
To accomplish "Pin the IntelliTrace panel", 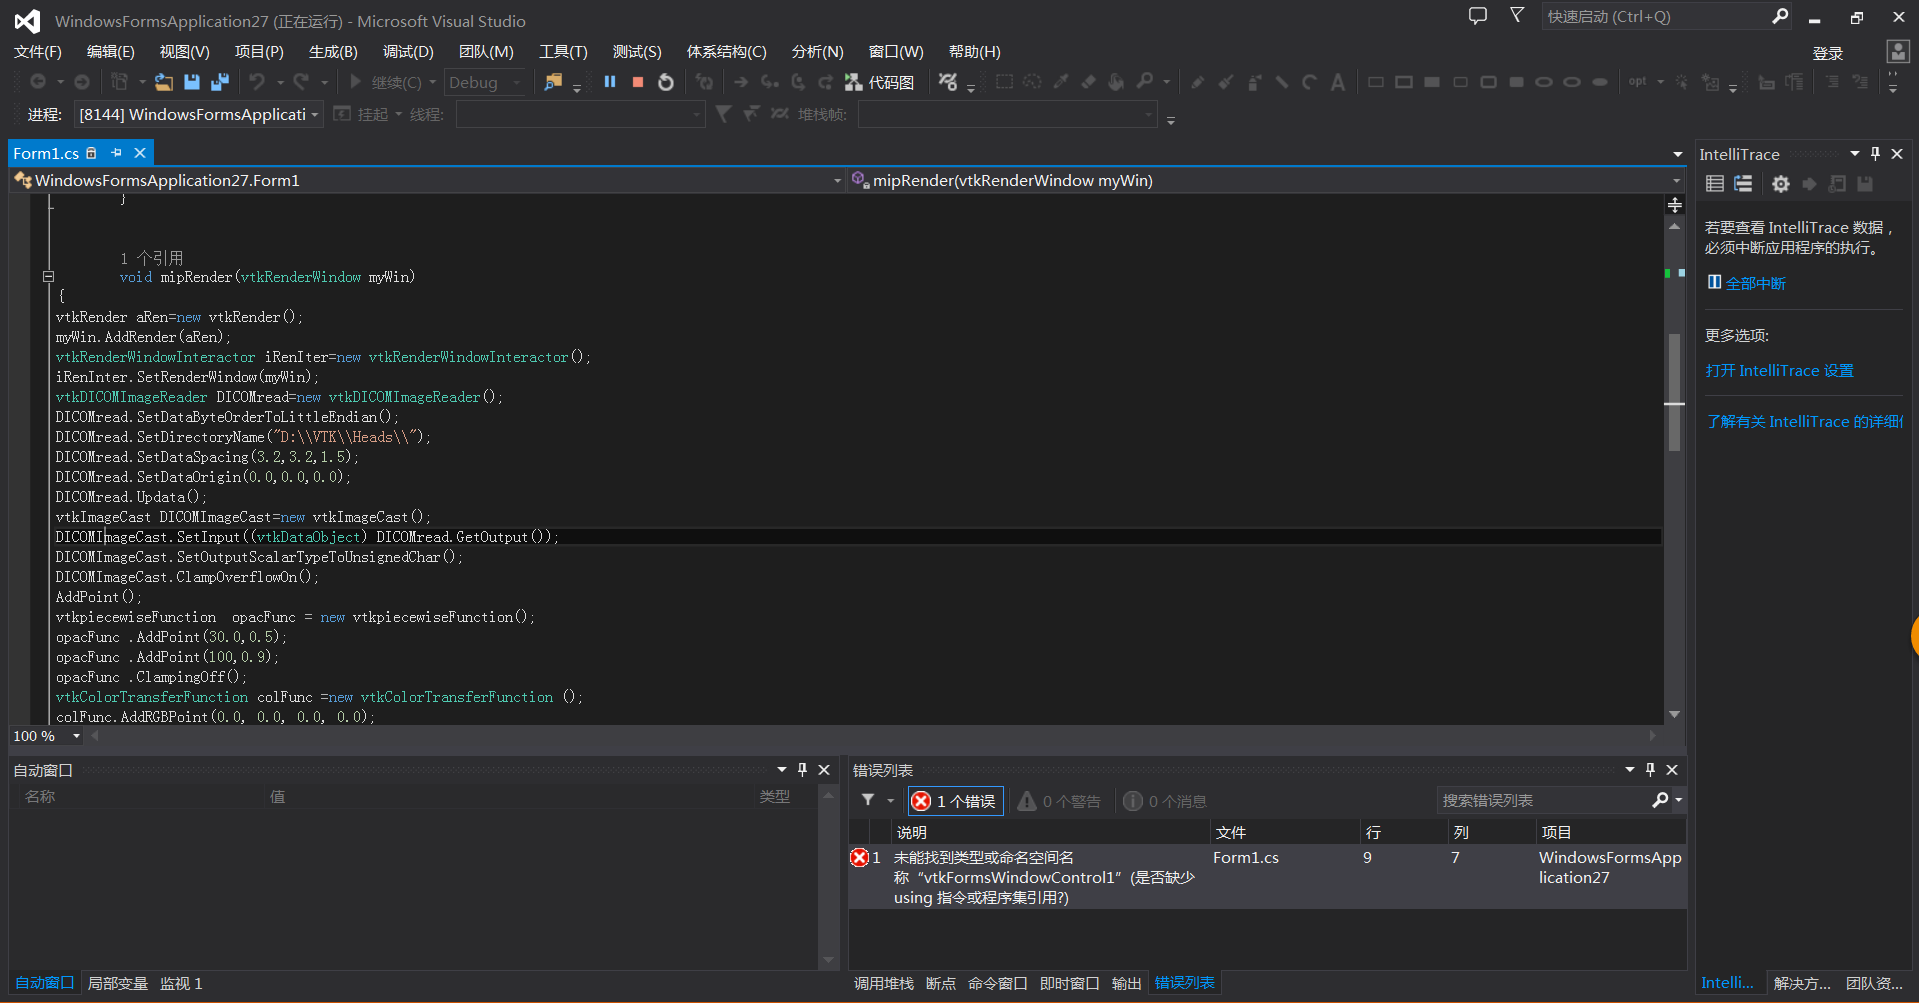I will click(1876, 154).
